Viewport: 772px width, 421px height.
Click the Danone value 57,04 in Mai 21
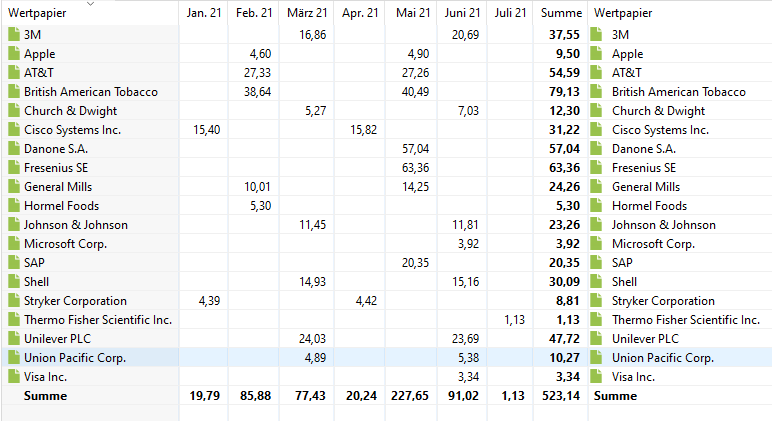coord(416,149)
